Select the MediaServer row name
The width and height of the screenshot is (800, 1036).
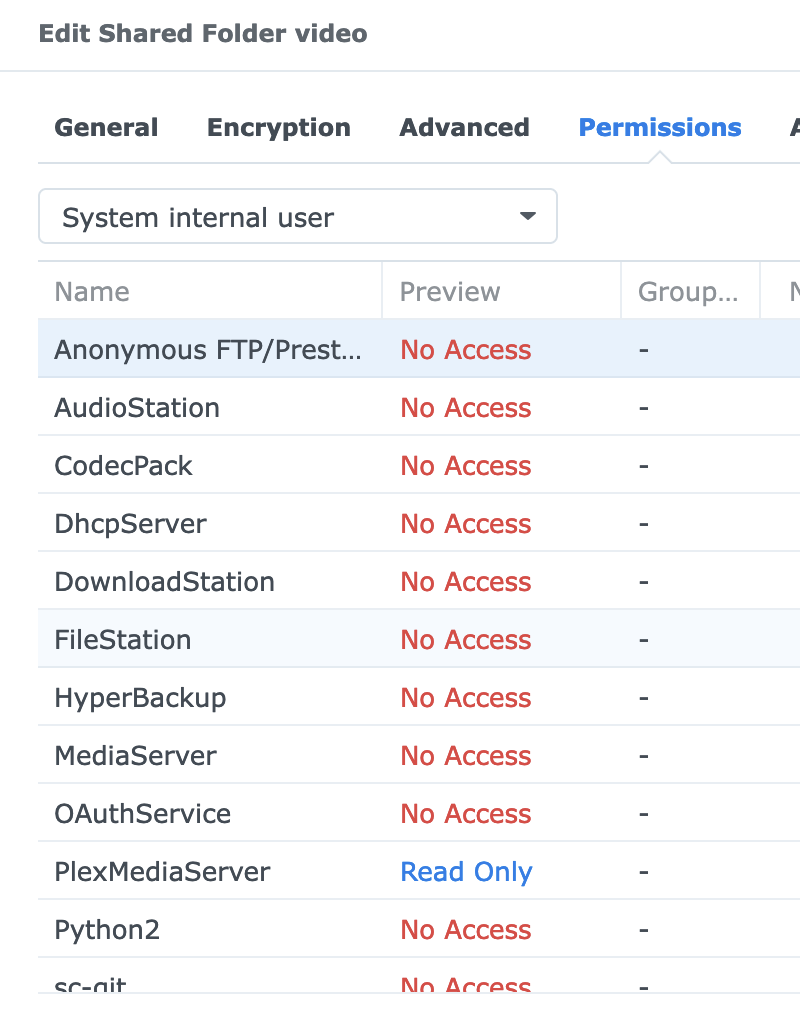(135, 756)
